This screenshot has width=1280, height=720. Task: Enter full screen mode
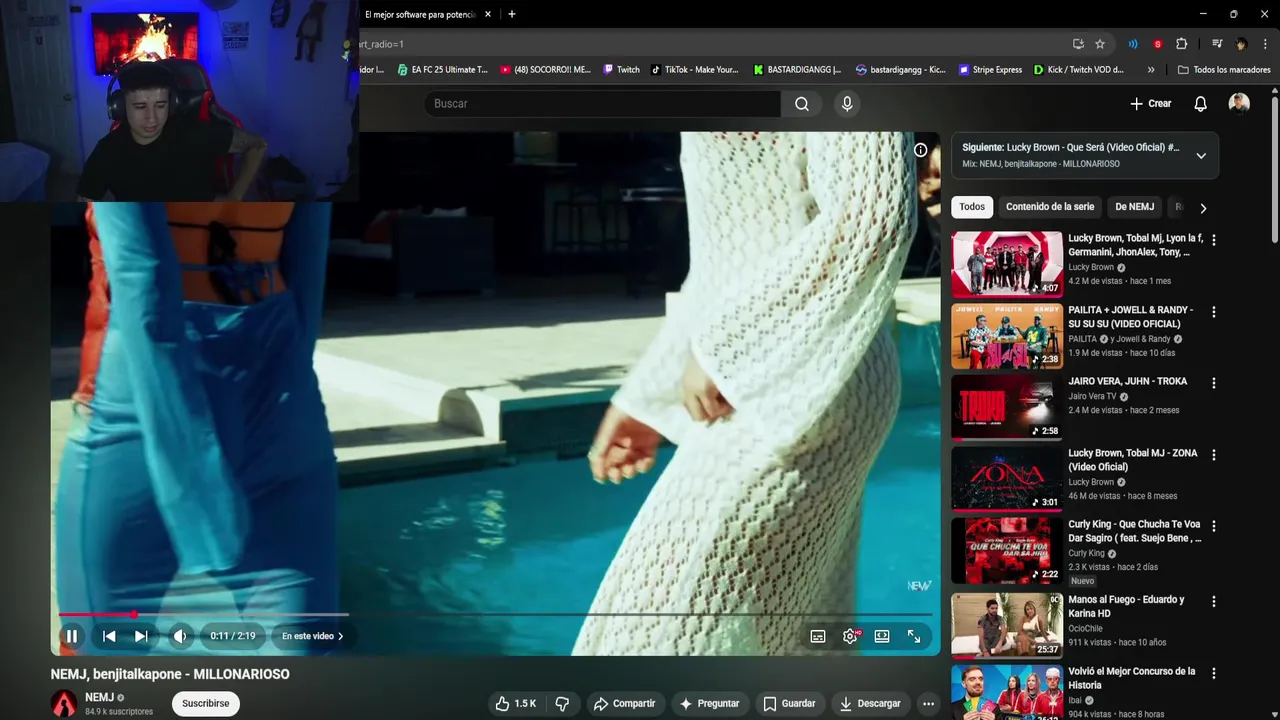coord(914,636)
